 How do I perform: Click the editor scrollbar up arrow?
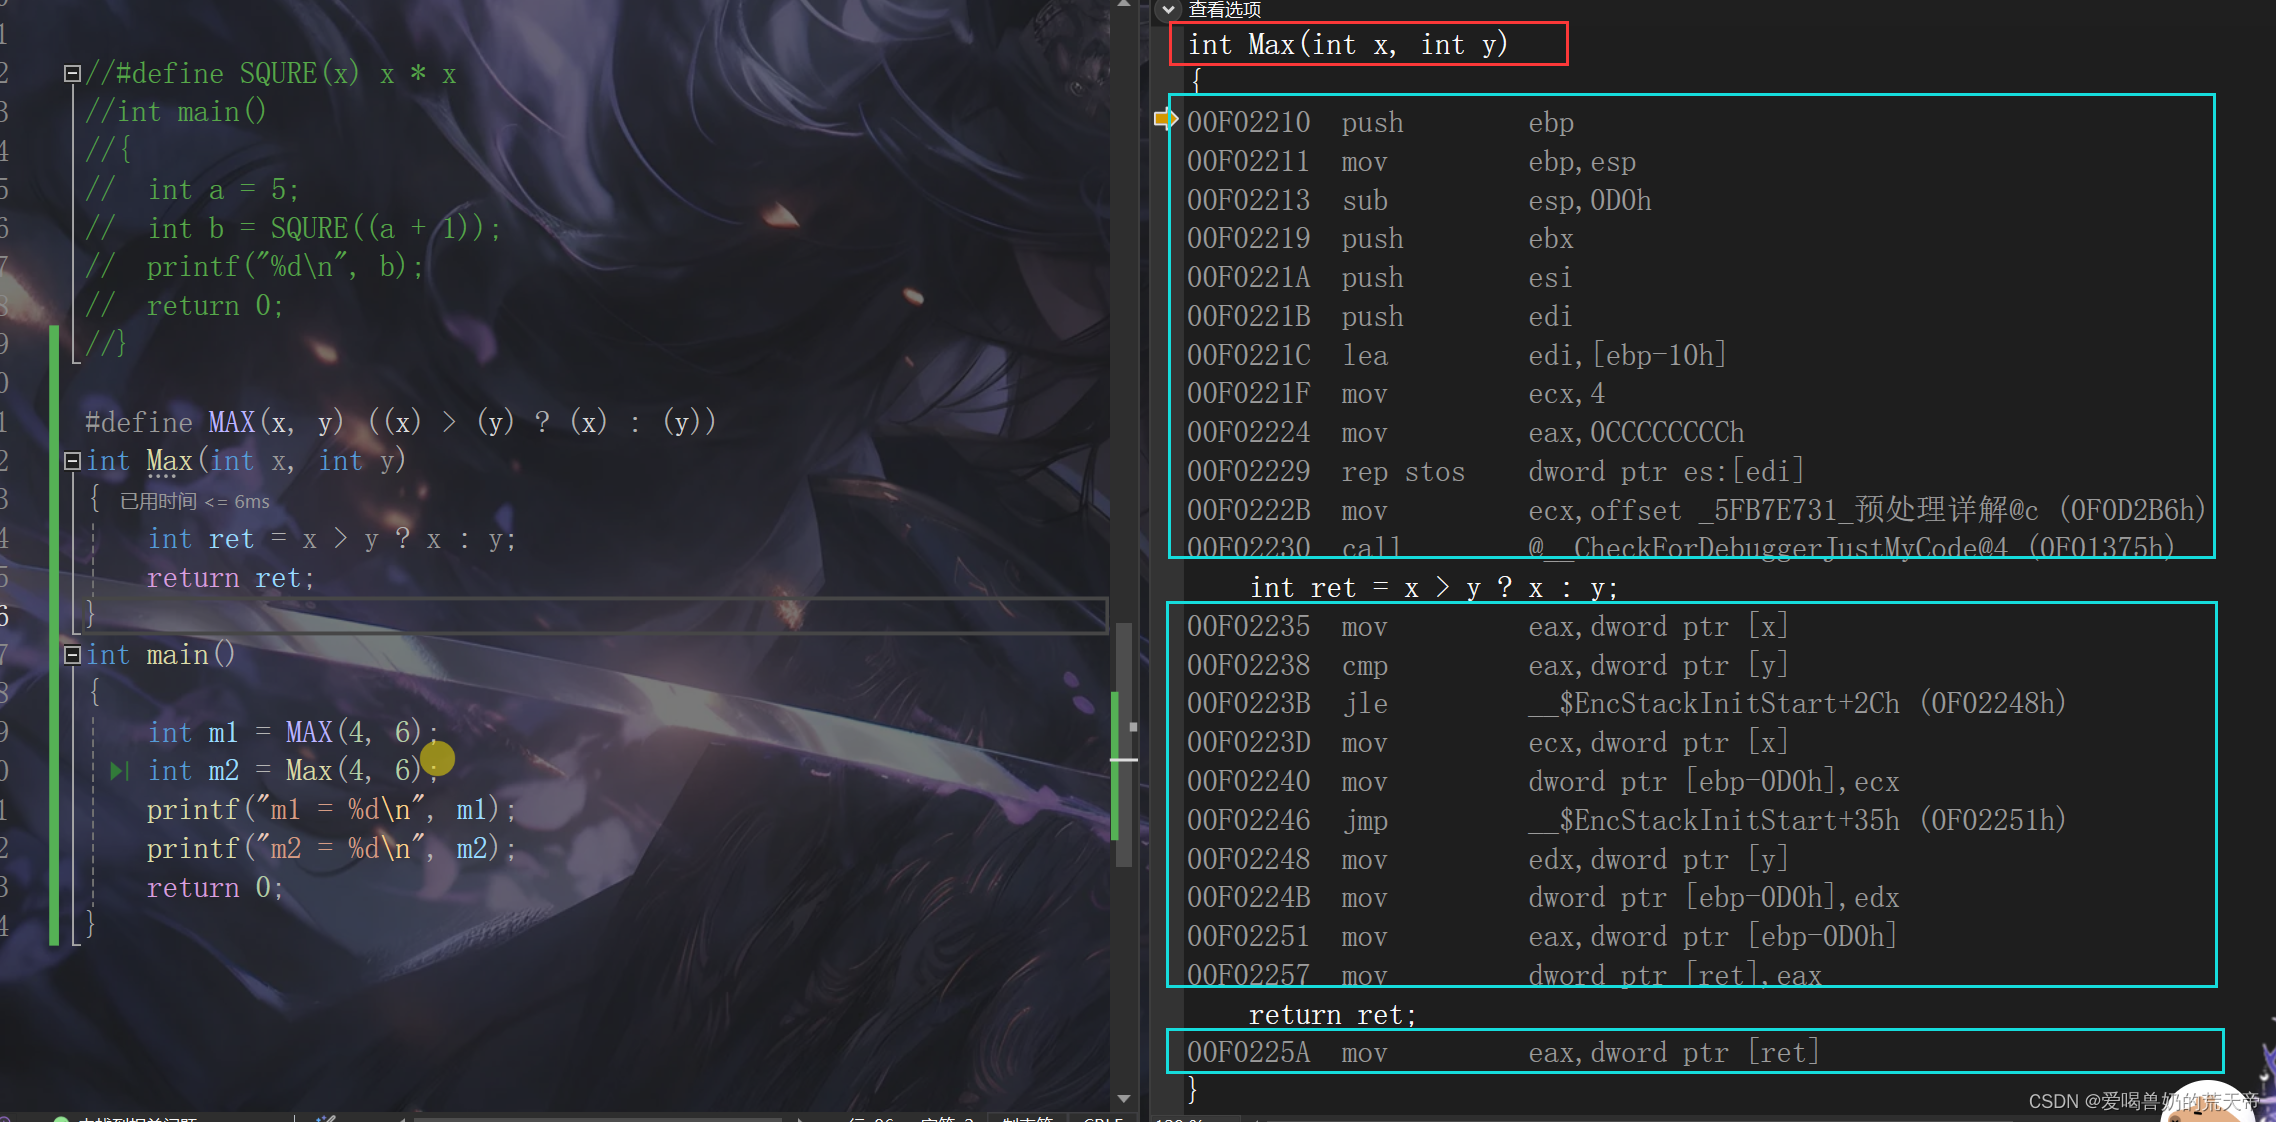[1123, 5]
